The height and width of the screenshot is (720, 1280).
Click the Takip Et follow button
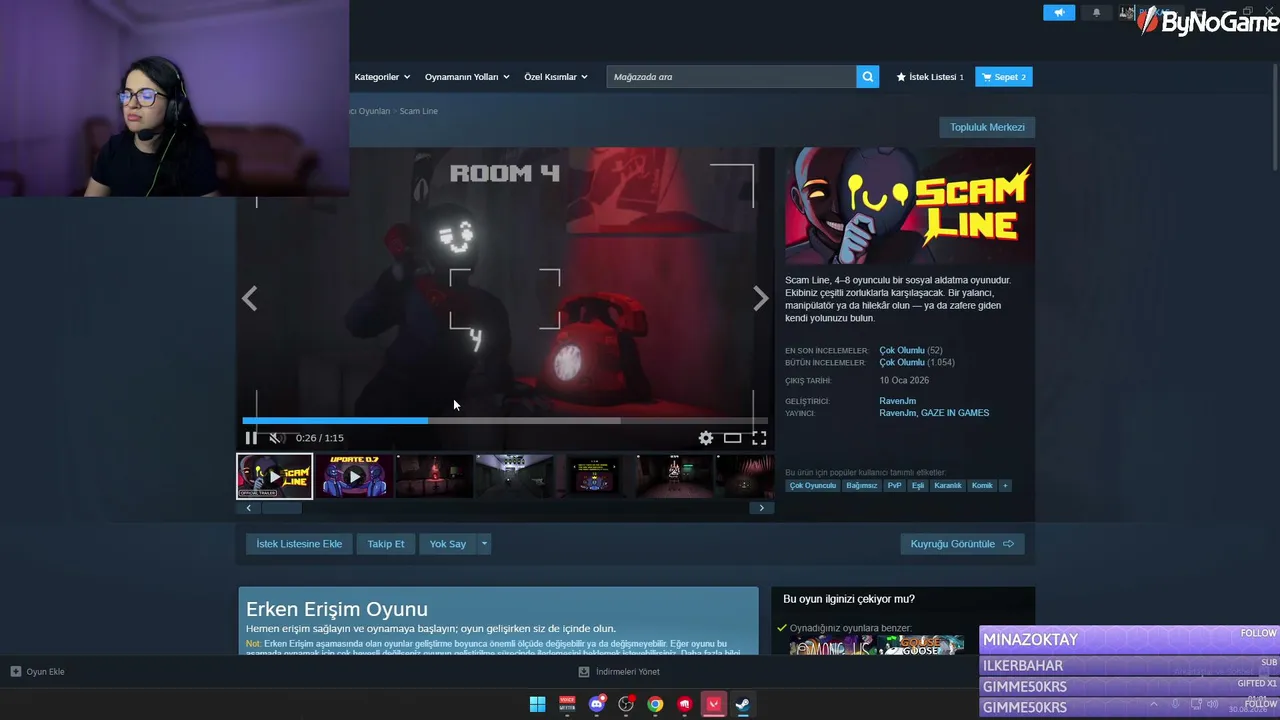[386, 544]
